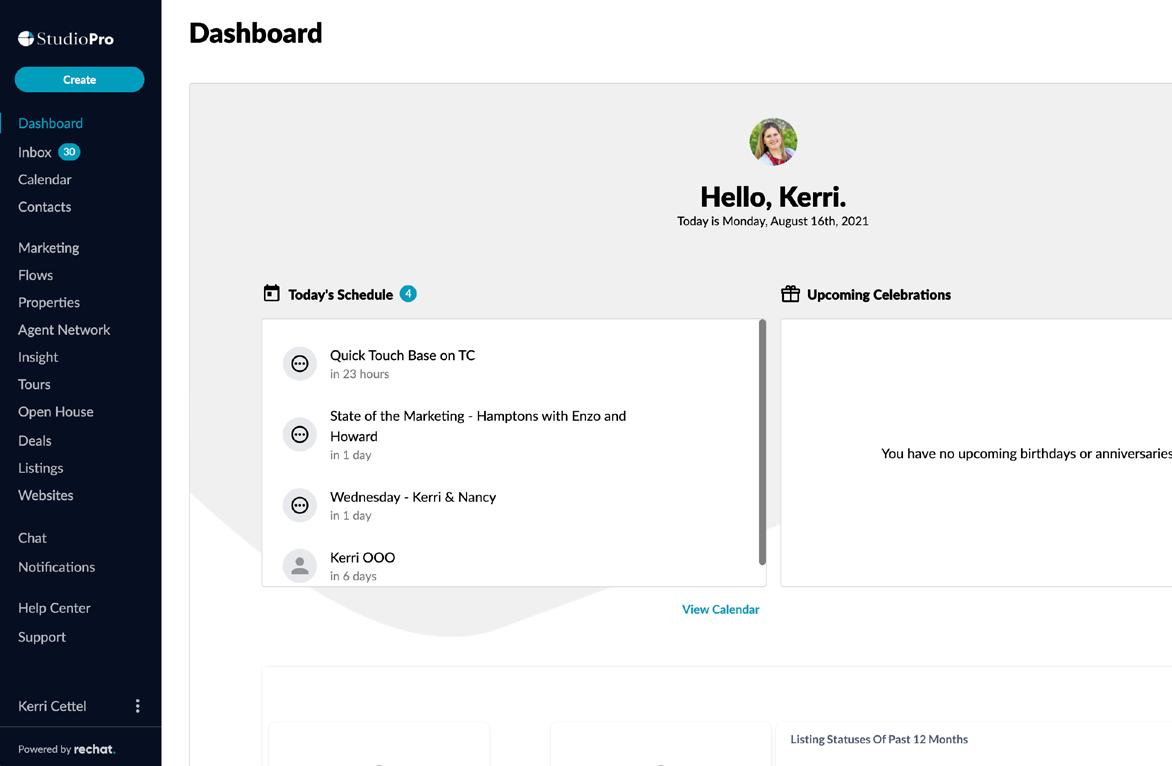Click the Kerri Cettel account name
The image size is (1172, 766).
point(52,706)
